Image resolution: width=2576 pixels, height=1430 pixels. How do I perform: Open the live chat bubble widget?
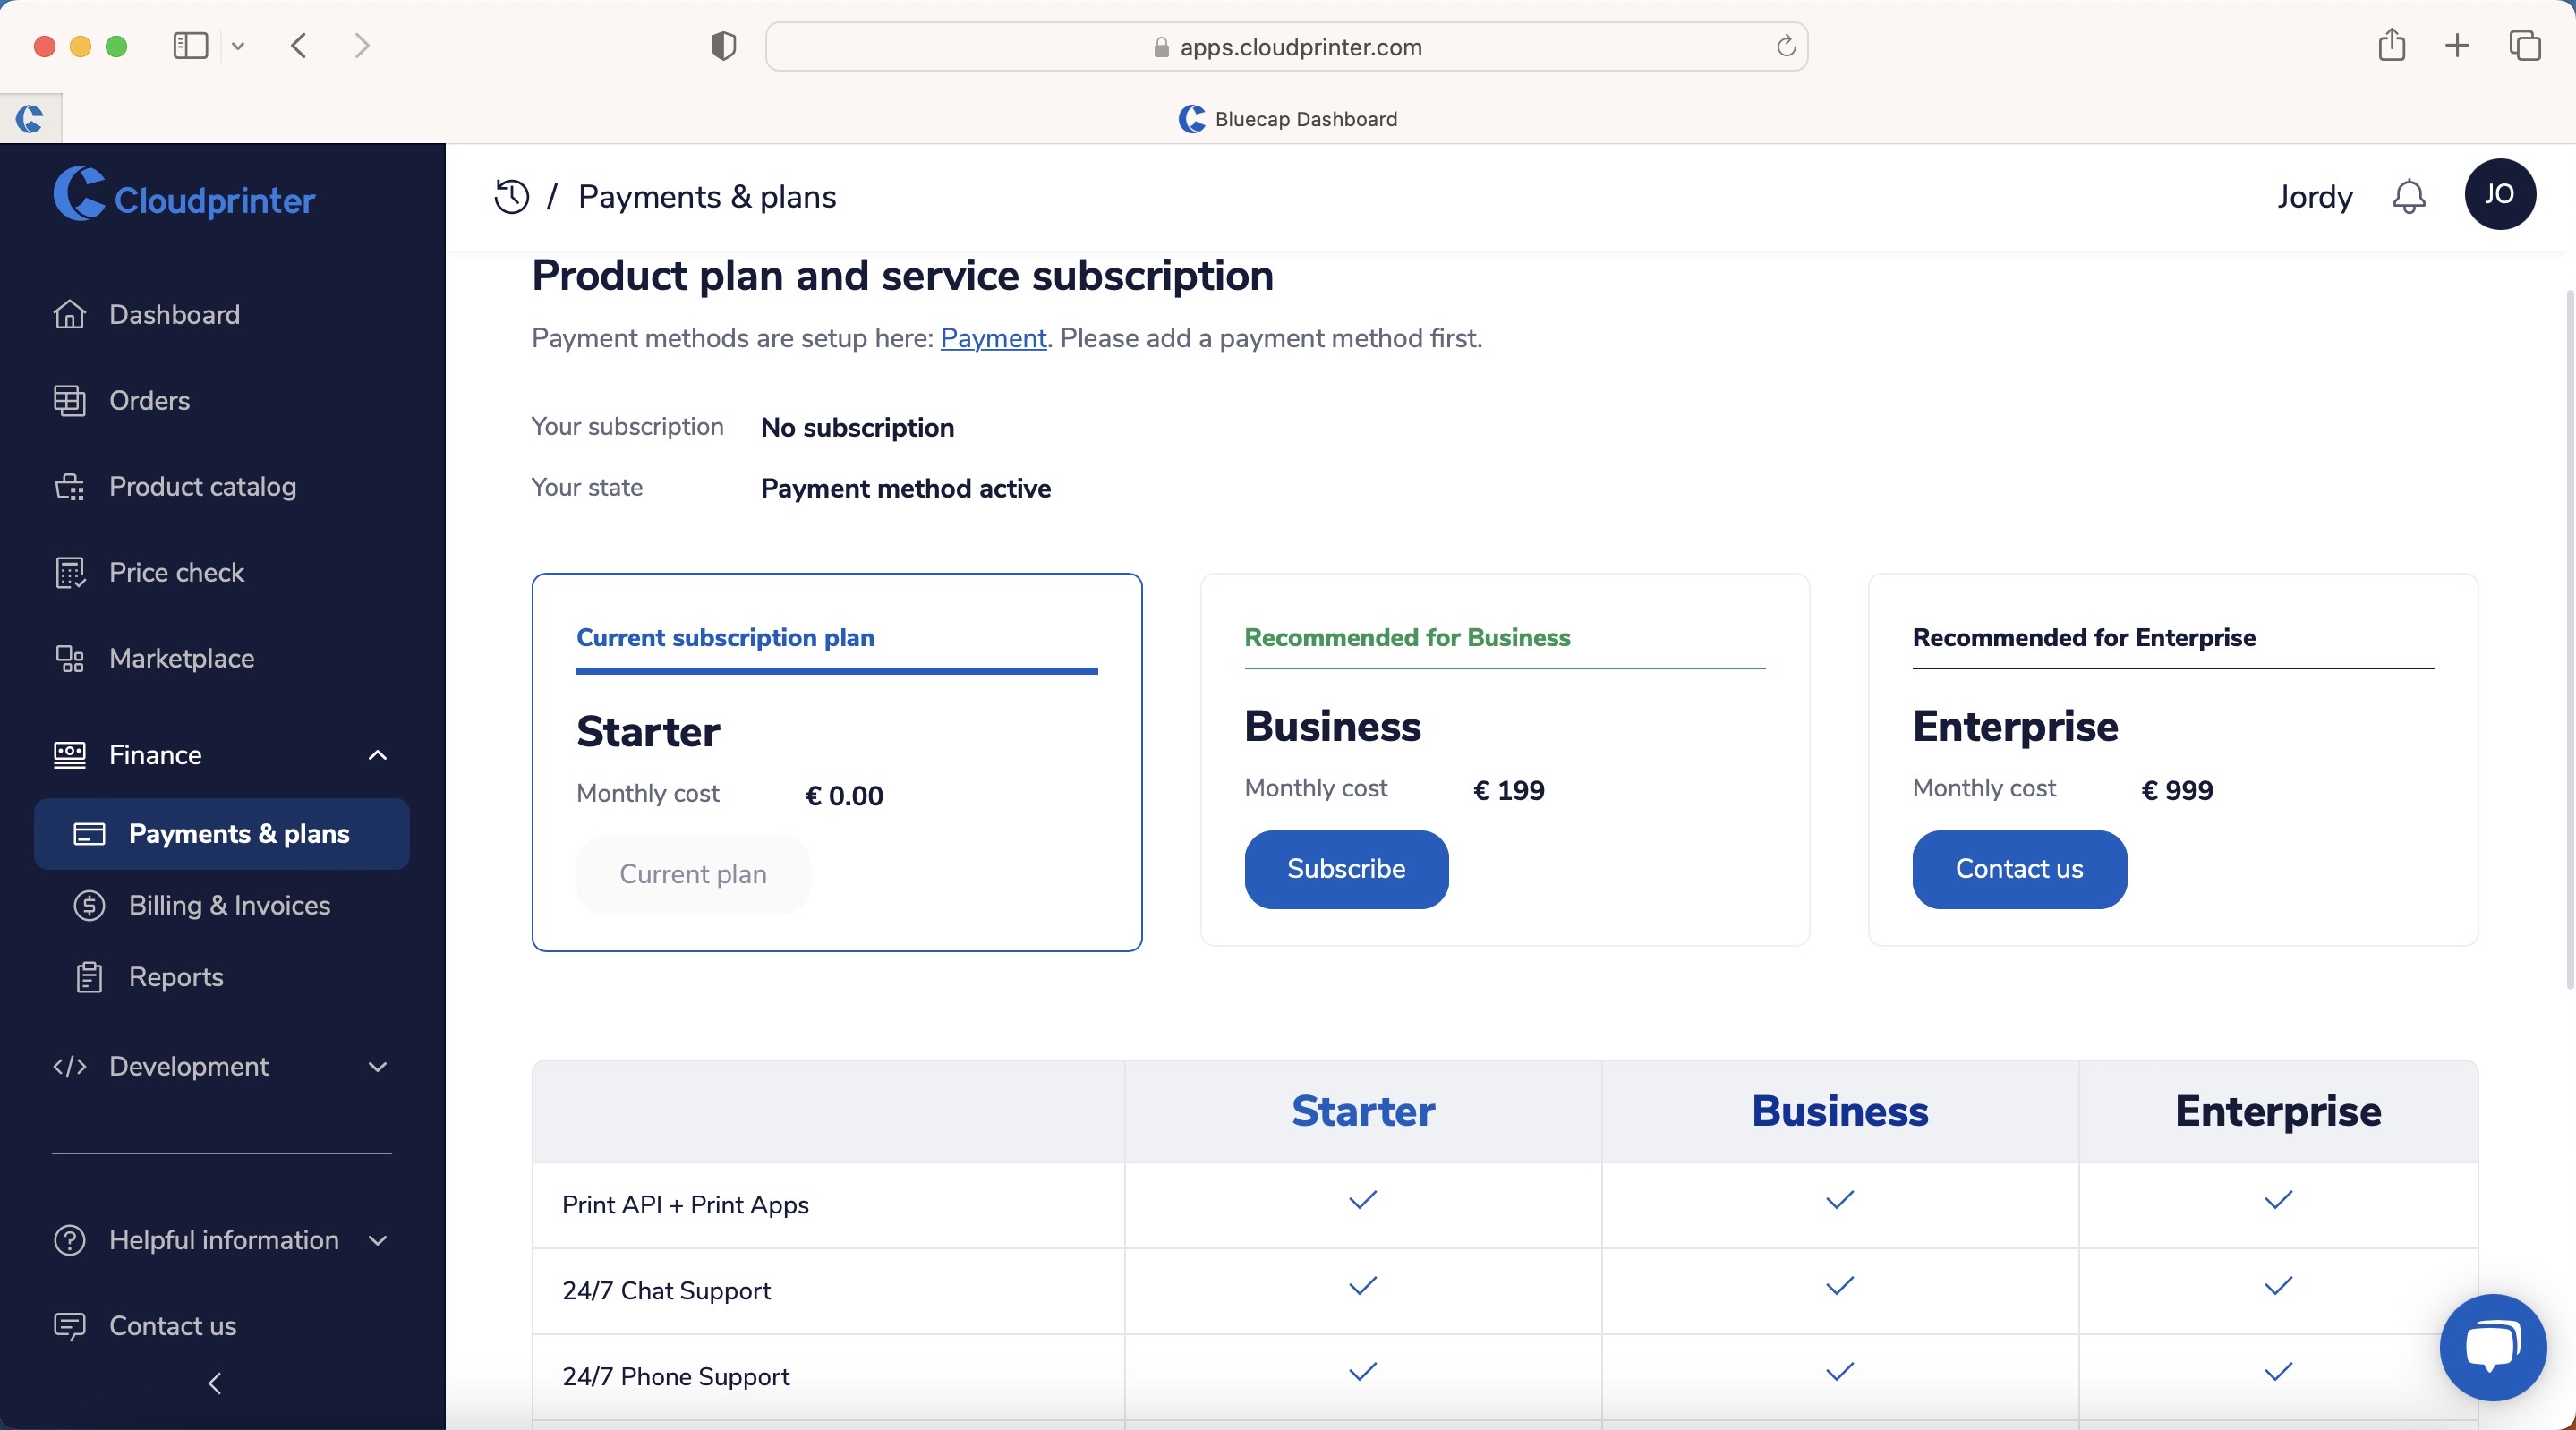(x=2492, y=1347)
